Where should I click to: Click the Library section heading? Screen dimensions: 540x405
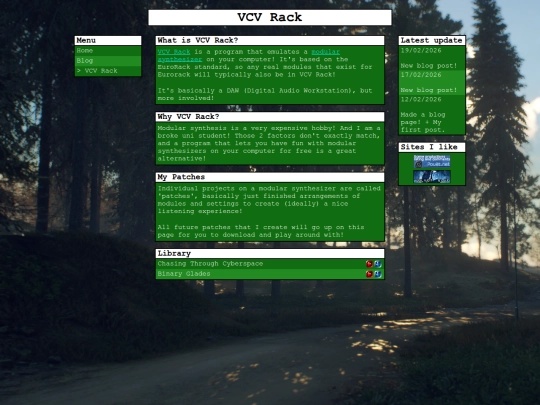pyautogui.click(x=270, y=253)
